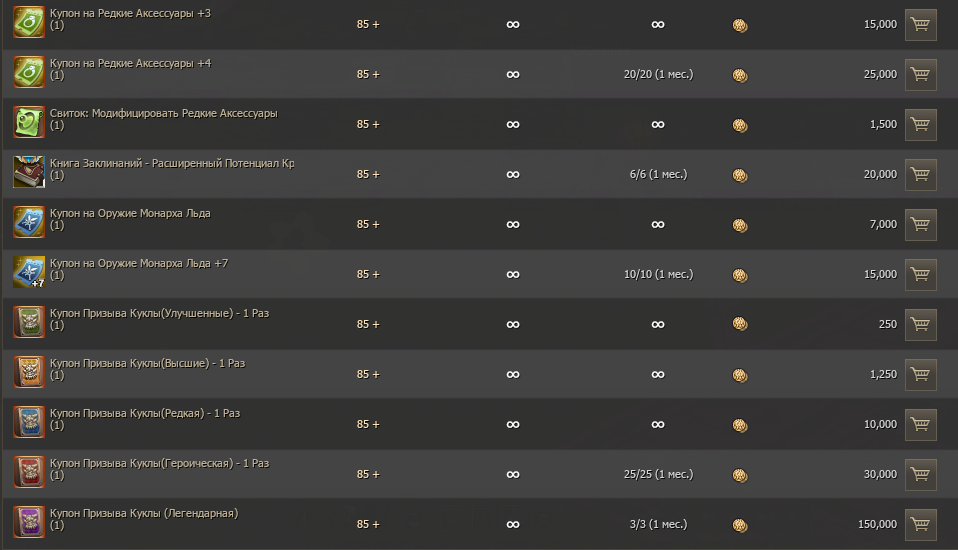Click cart button for Купон на Редкие Аксессуары +3
This screenshot has width=958, height=550.
point(920,24)
